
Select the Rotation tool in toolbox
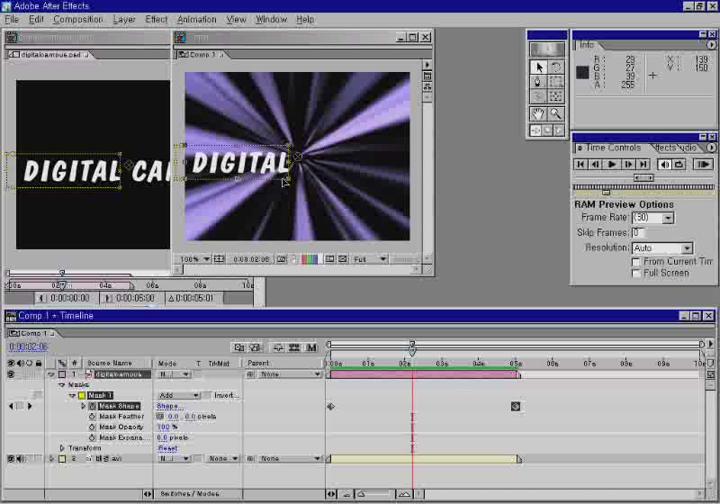click(556, 67)
